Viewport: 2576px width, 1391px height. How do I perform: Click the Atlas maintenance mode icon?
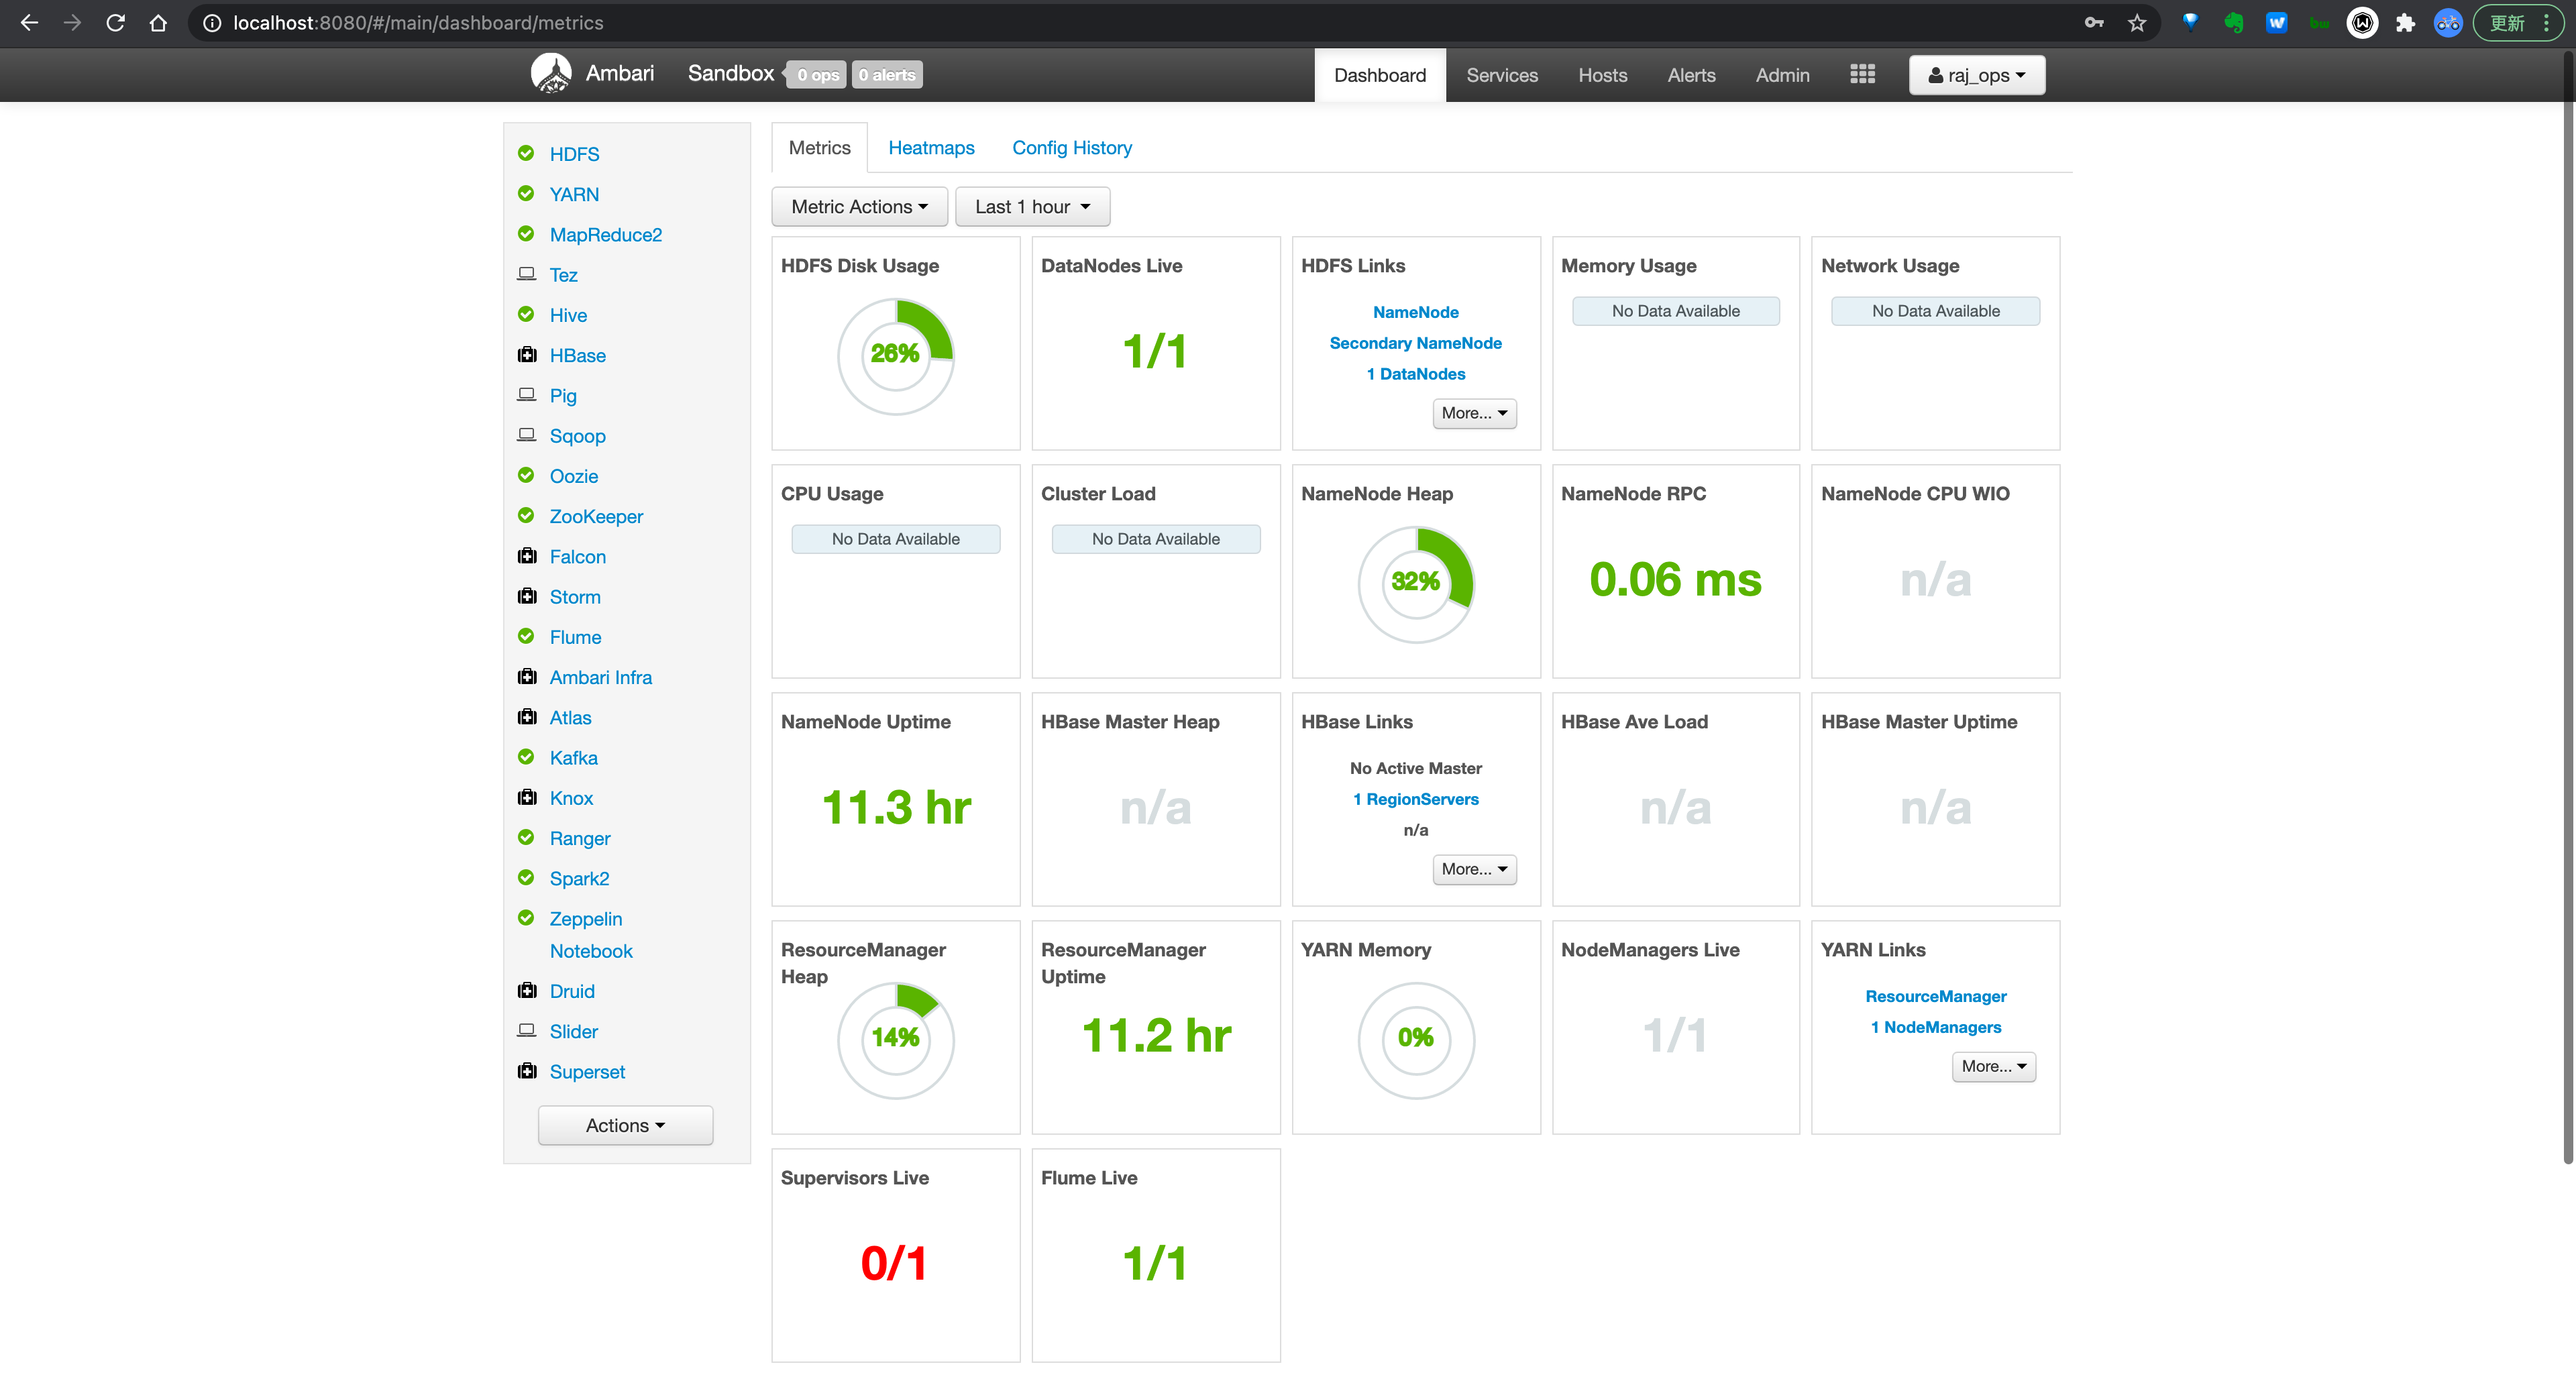(527, 716)
